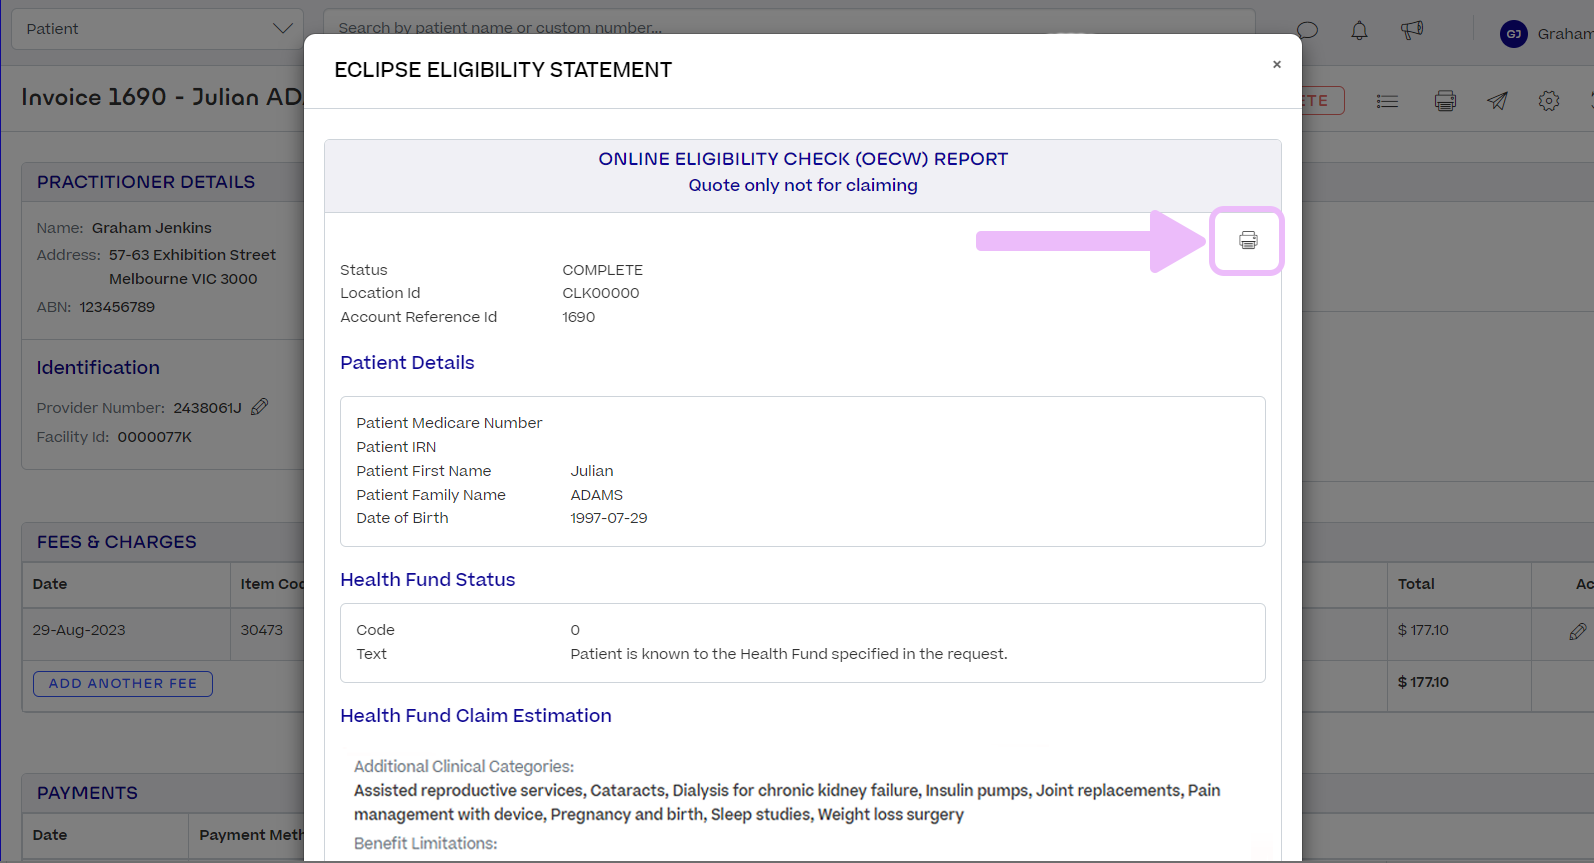Select the Benefit Limitations label
Image resolution: width=1594 pixels, height=863 pixels.
(x=426, y=844)
